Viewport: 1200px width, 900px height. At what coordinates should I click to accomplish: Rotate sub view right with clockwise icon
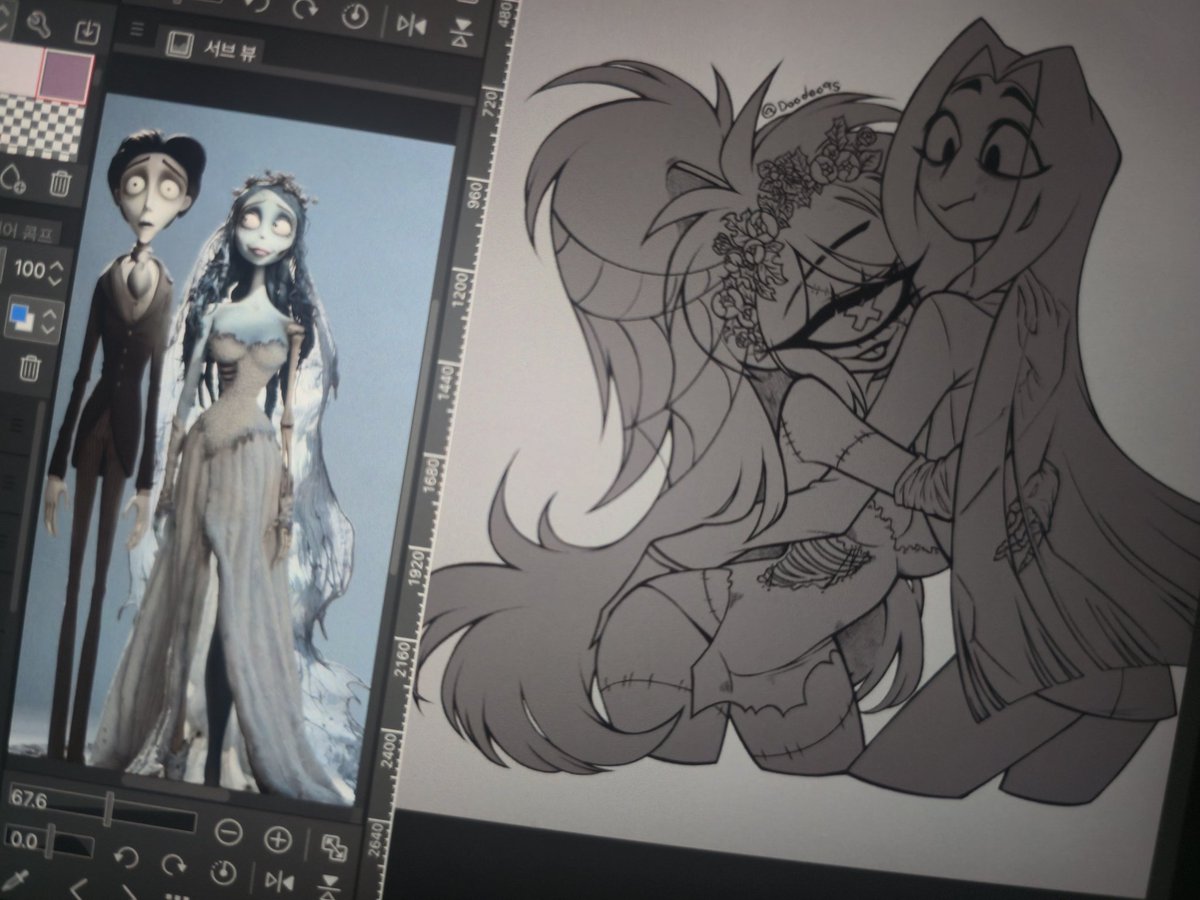click(x=174, y=865)
